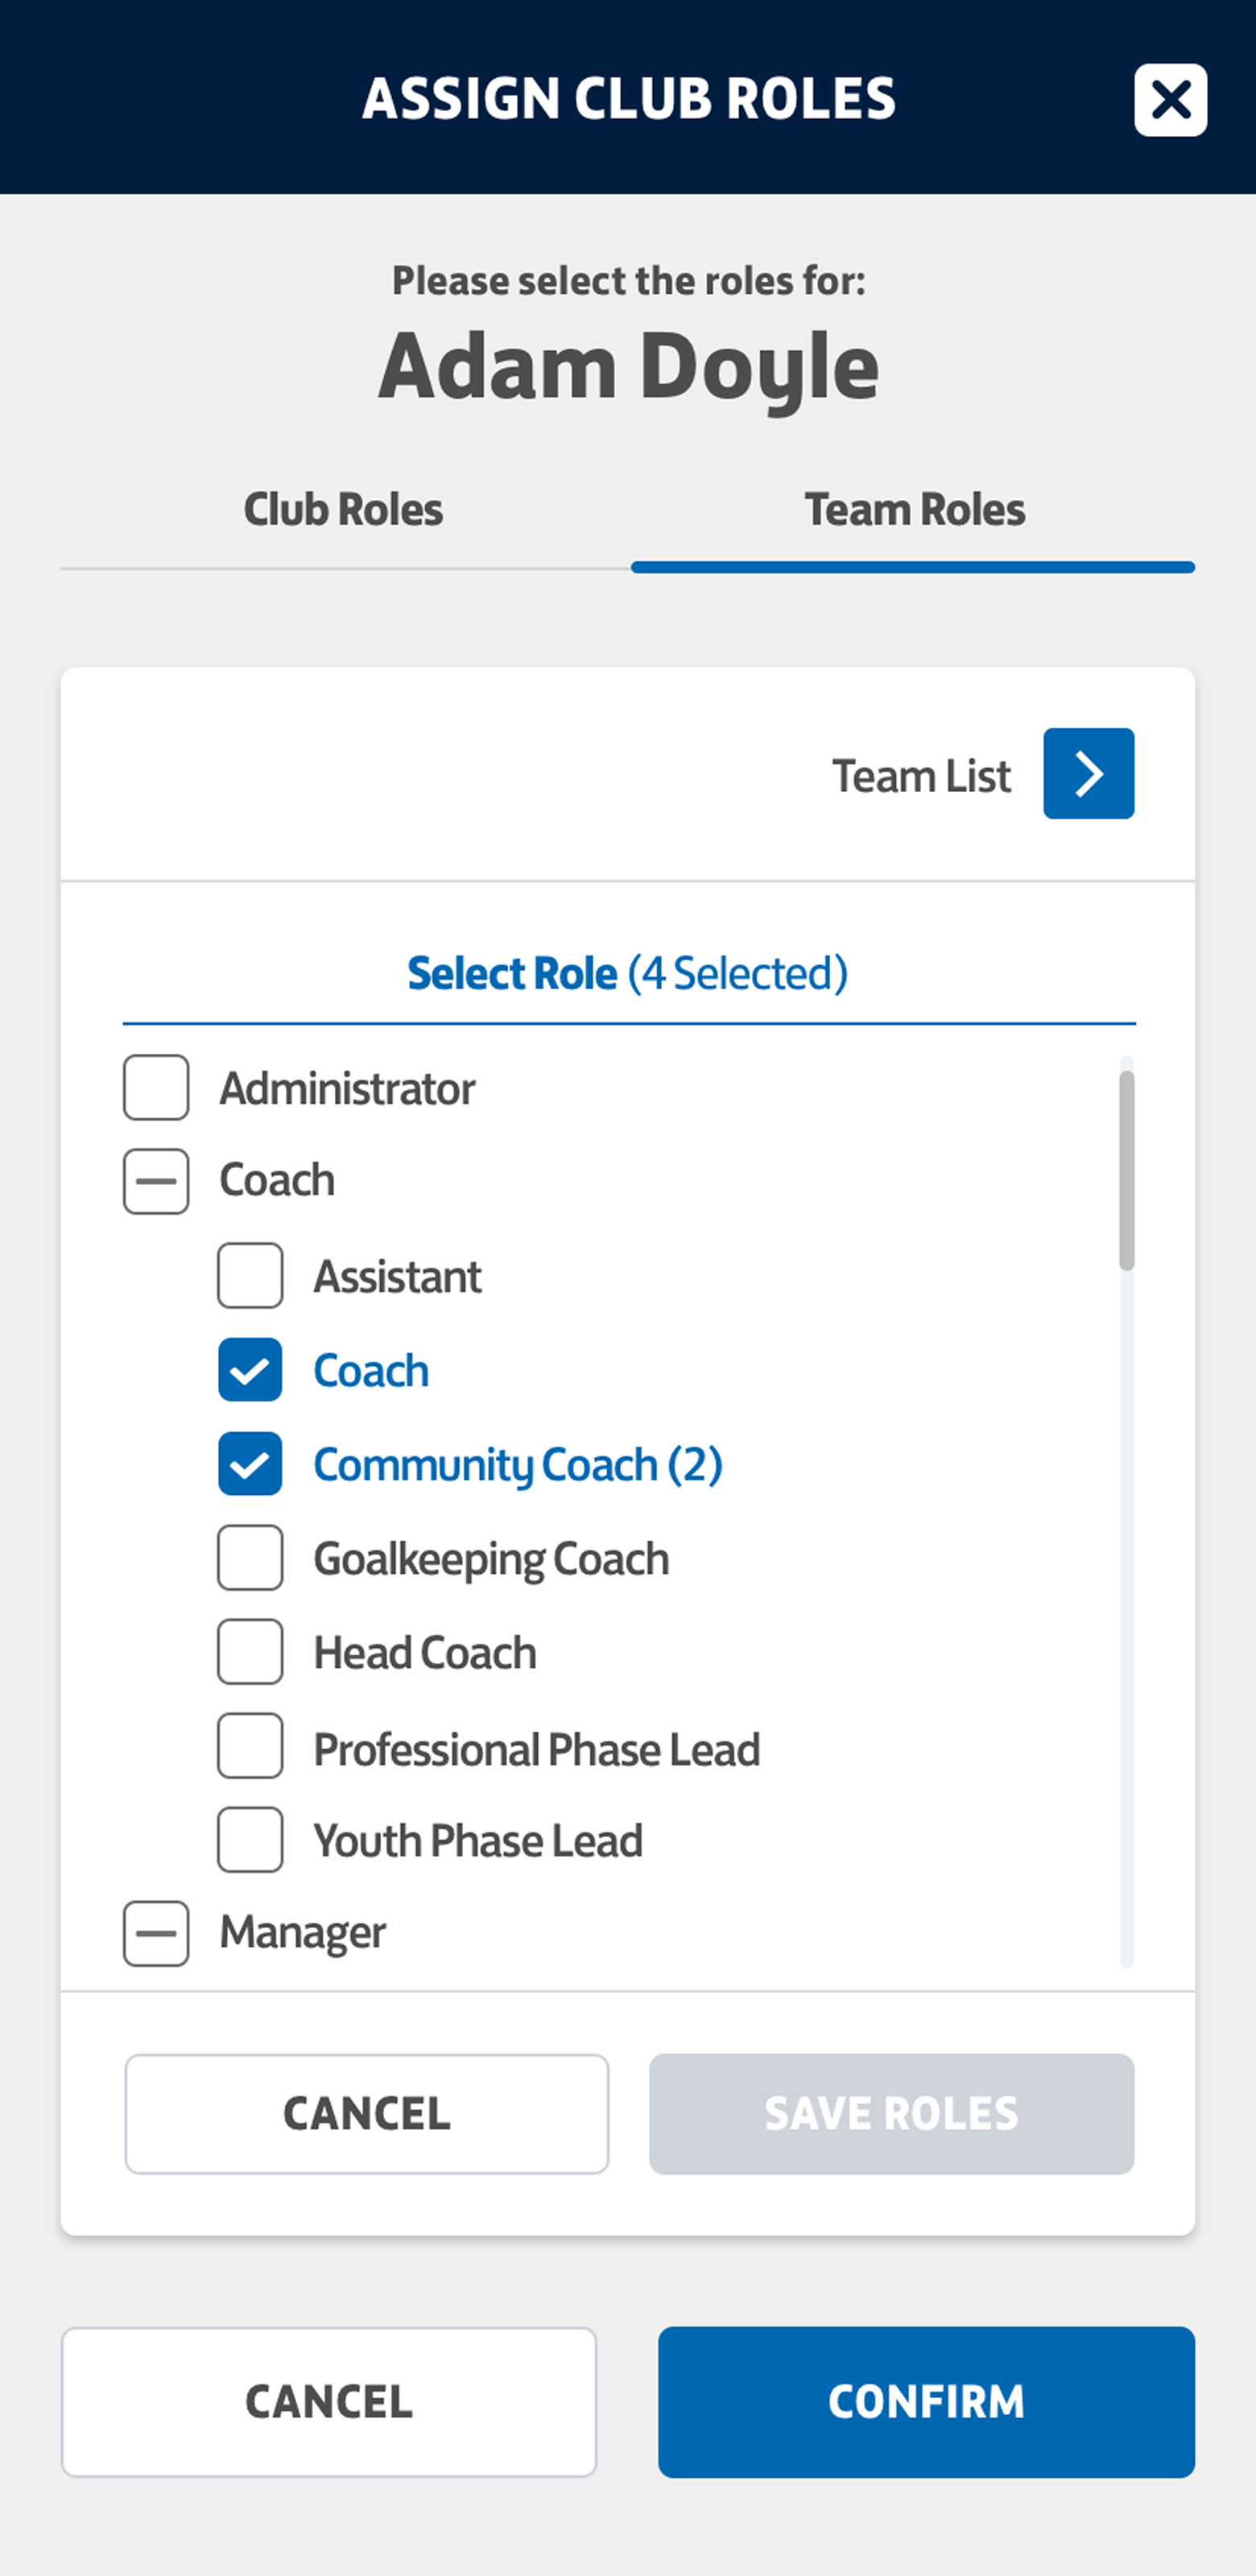
Task: Collapse the Coach role group
Action: tap(156, 1181)
